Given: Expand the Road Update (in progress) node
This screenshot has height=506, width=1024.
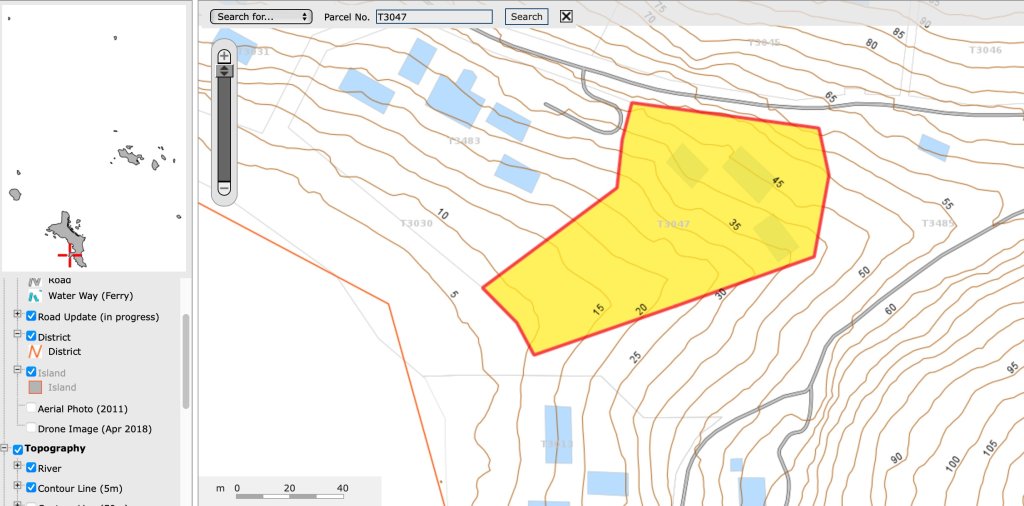Looking at the screenshot, I should [17, 316].
